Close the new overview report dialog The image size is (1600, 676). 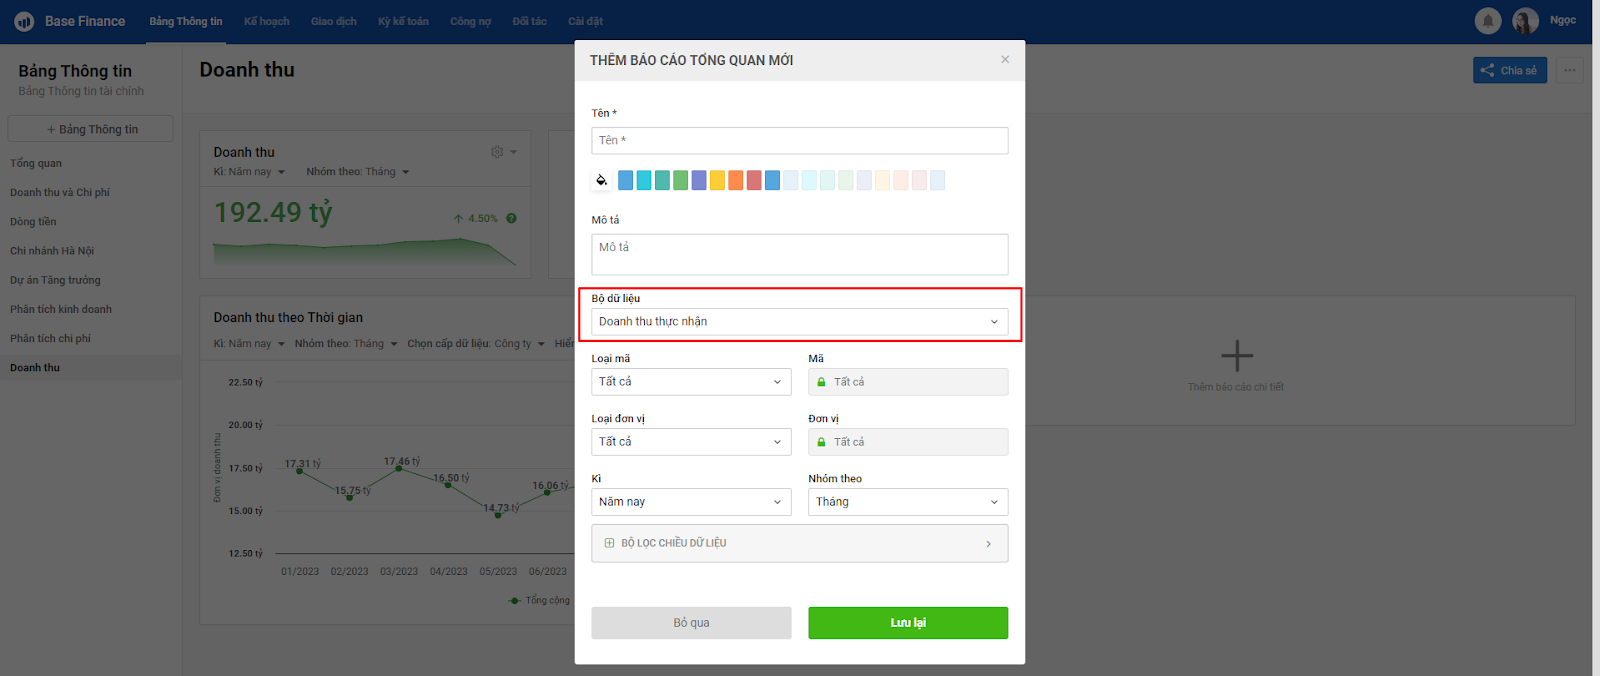pyautogui.click(x=1005, y=59)
